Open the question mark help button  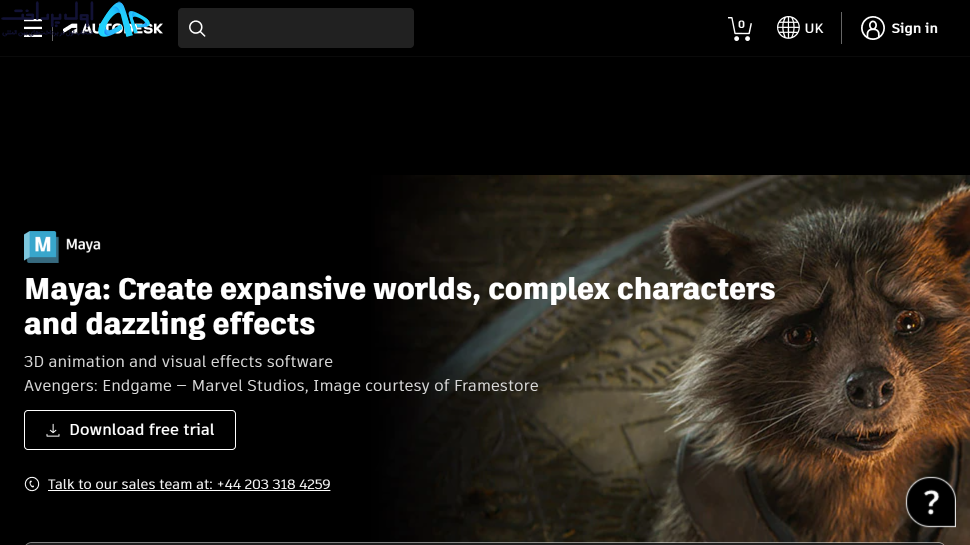pyautogui.click(x=931, y=502)
